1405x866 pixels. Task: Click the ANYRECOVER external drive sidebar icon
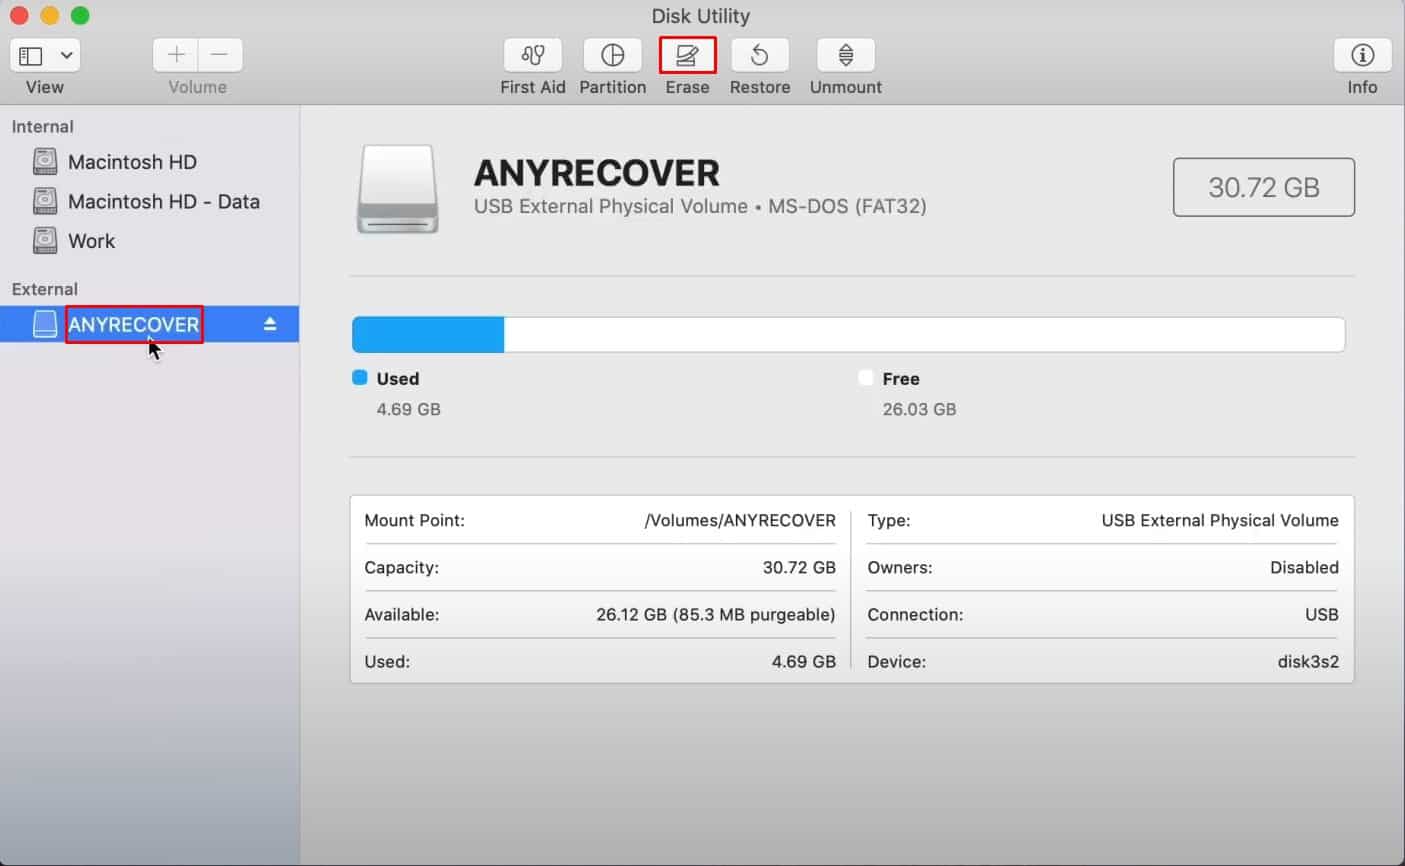click(x=45, y=324)
